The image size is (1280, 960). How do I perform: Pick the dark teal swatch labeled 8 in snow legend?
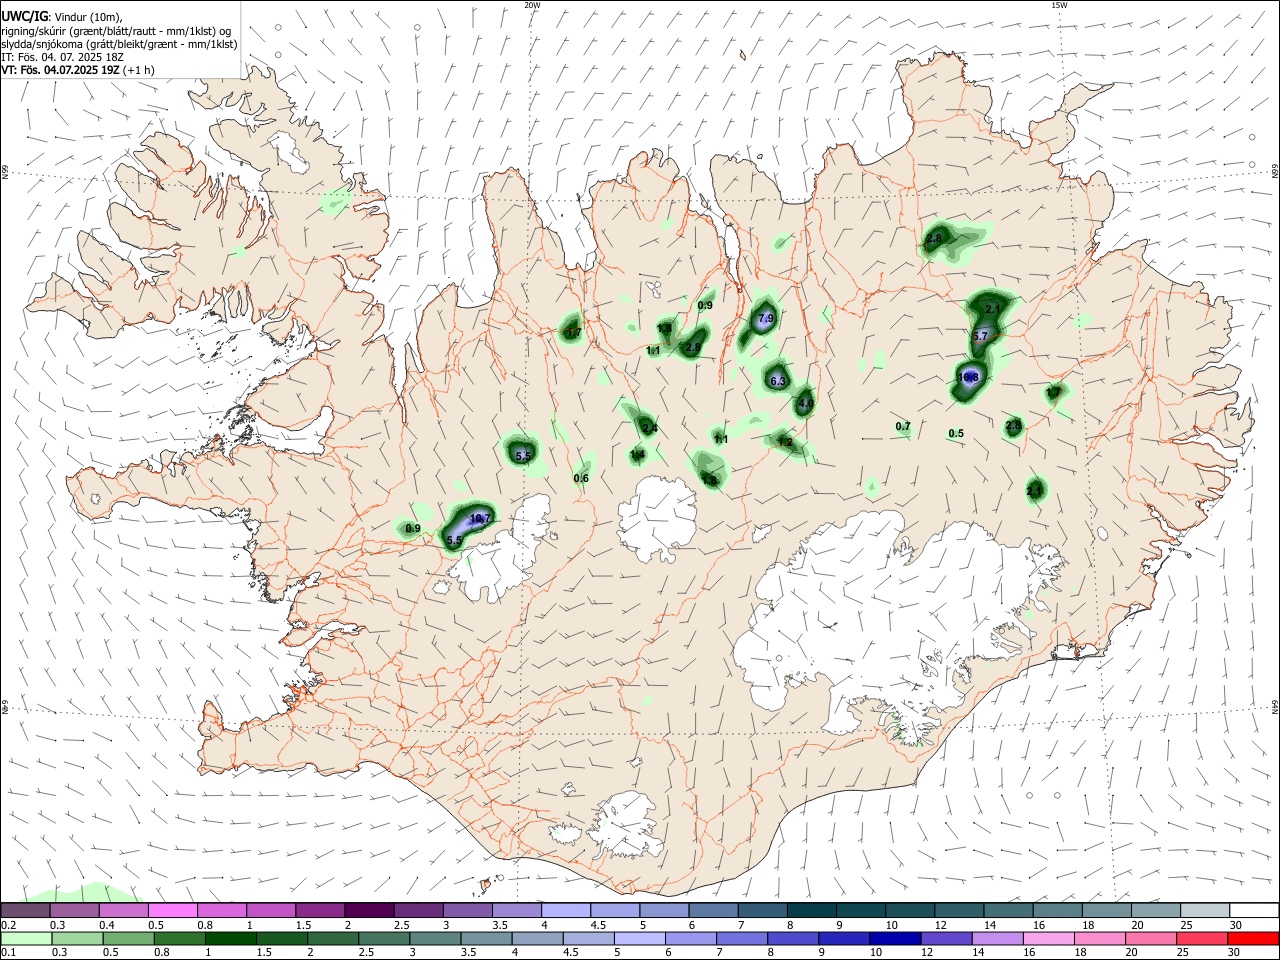coord(812,910)
